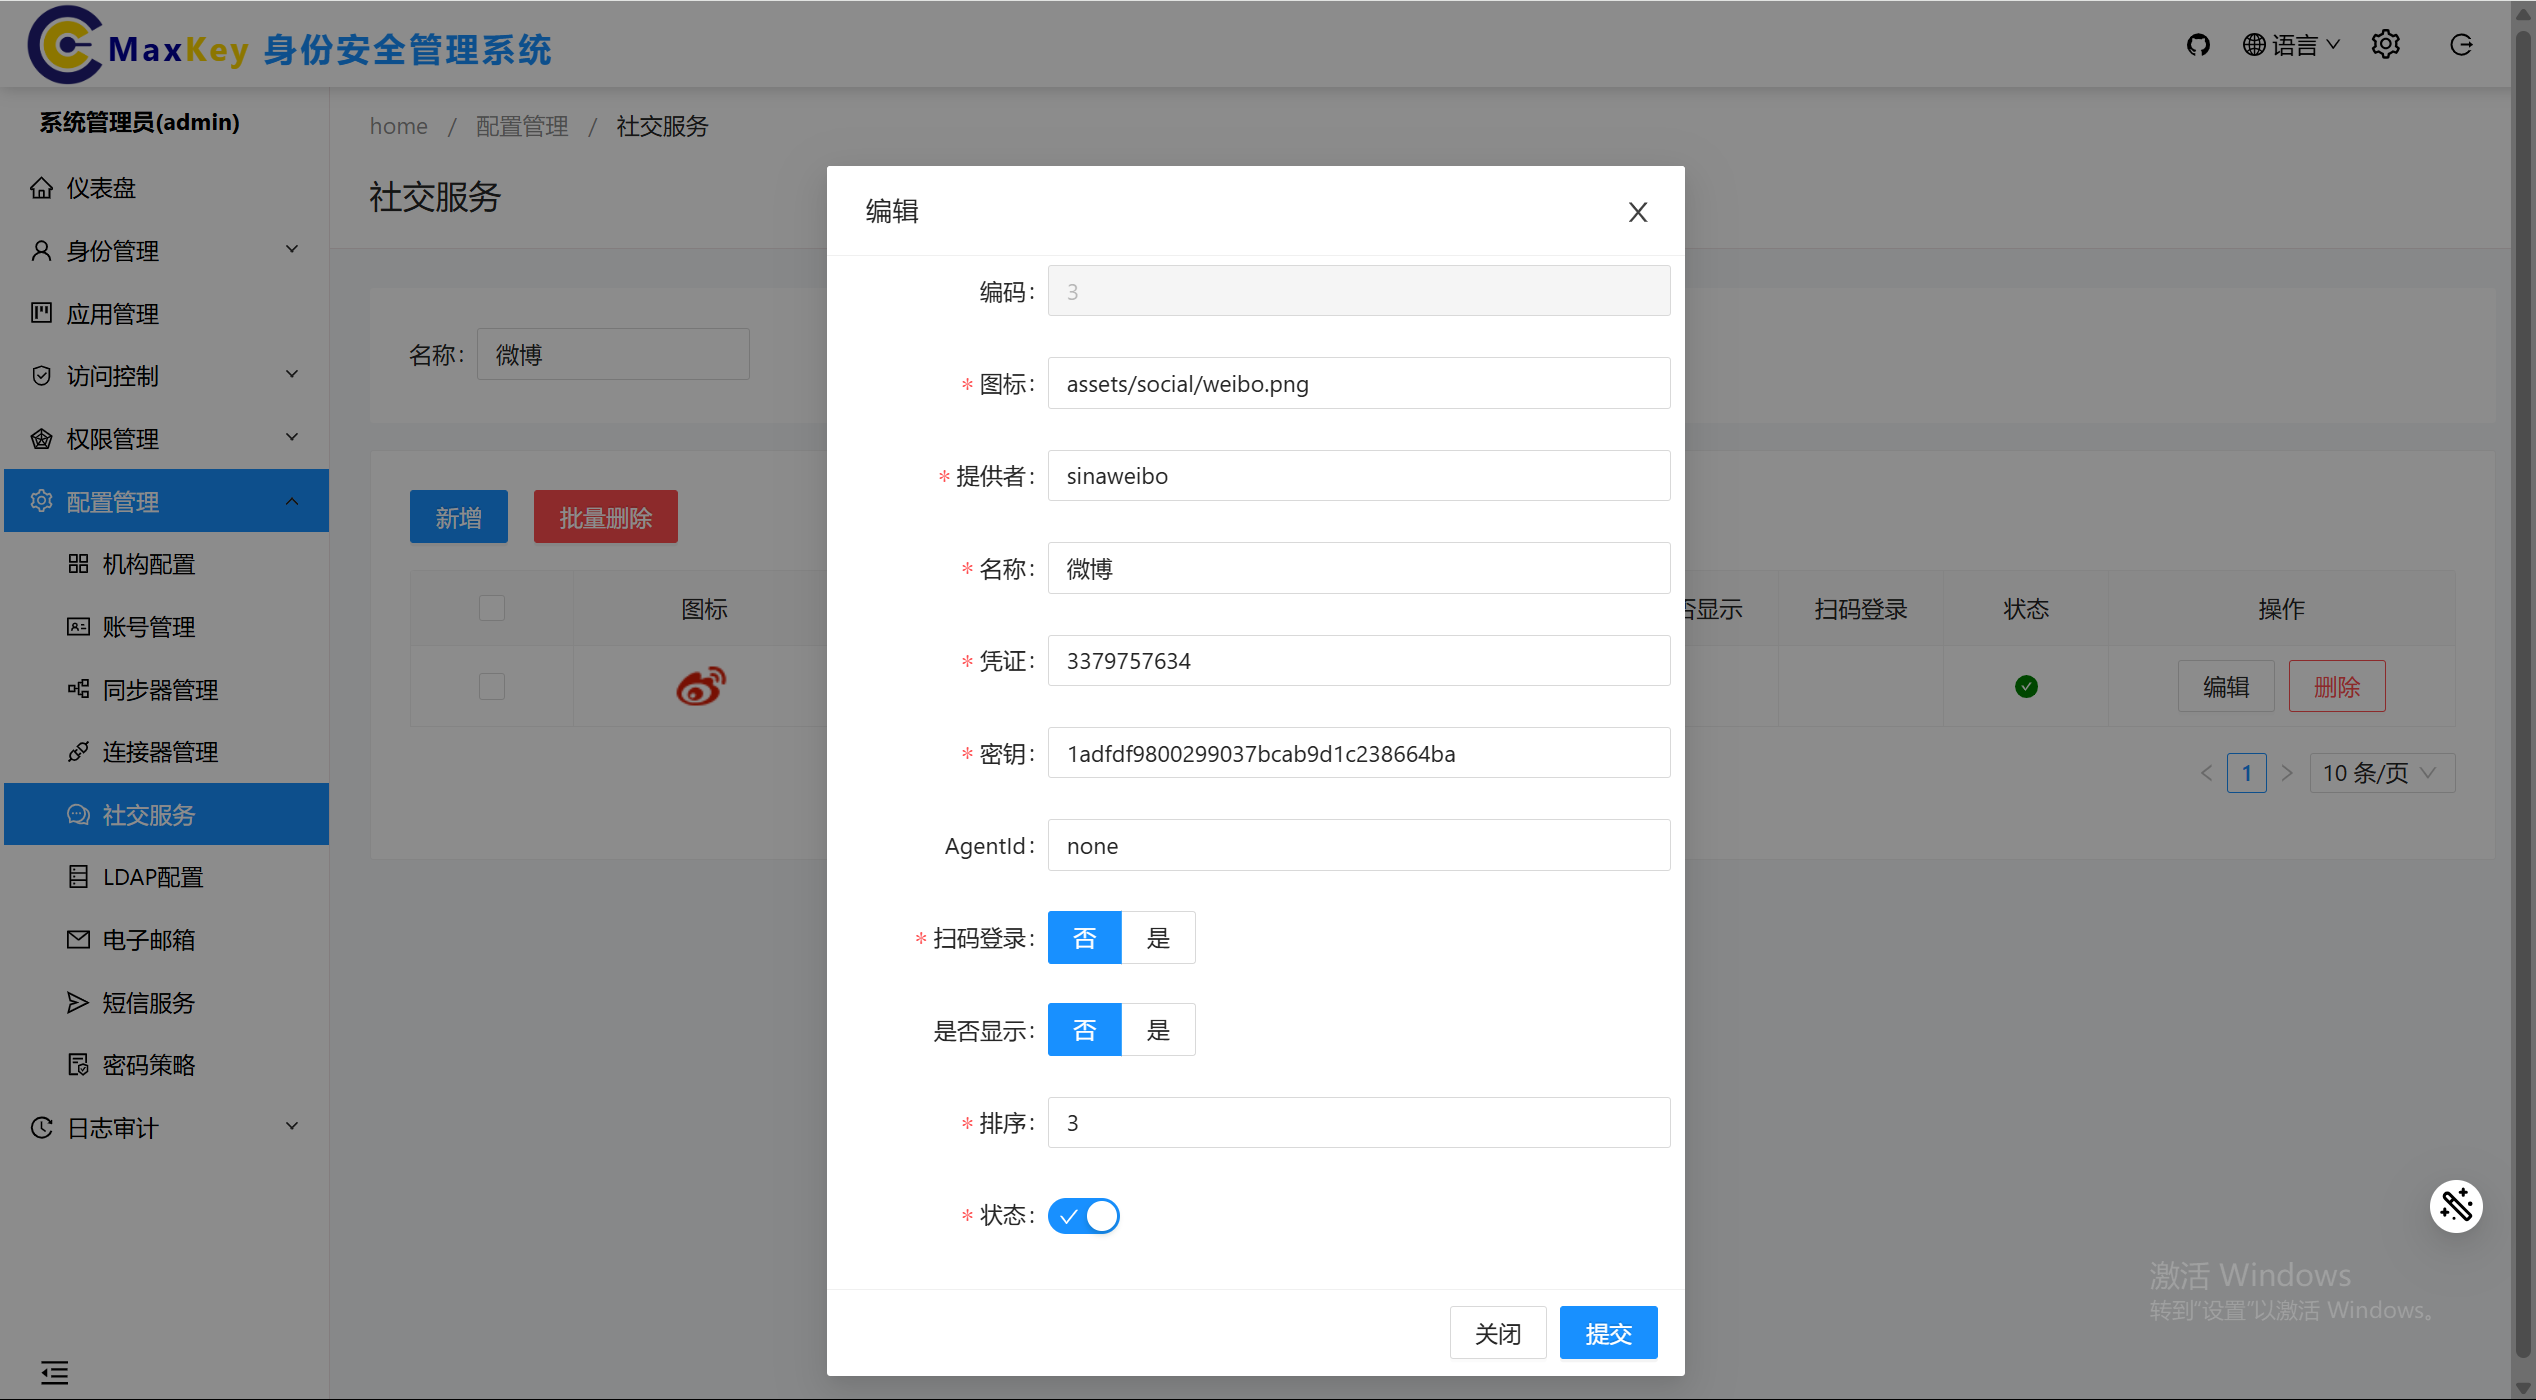Click the Weibo logo in table row

coord(701,686)
